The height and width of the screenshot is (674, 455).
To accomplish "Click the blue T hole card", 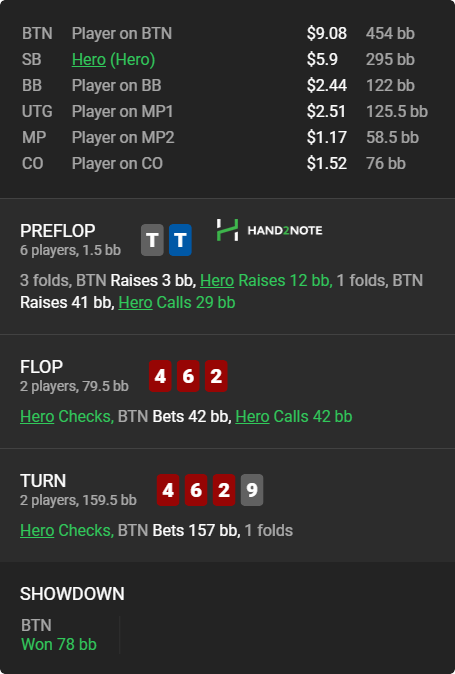I will (180, 240).
